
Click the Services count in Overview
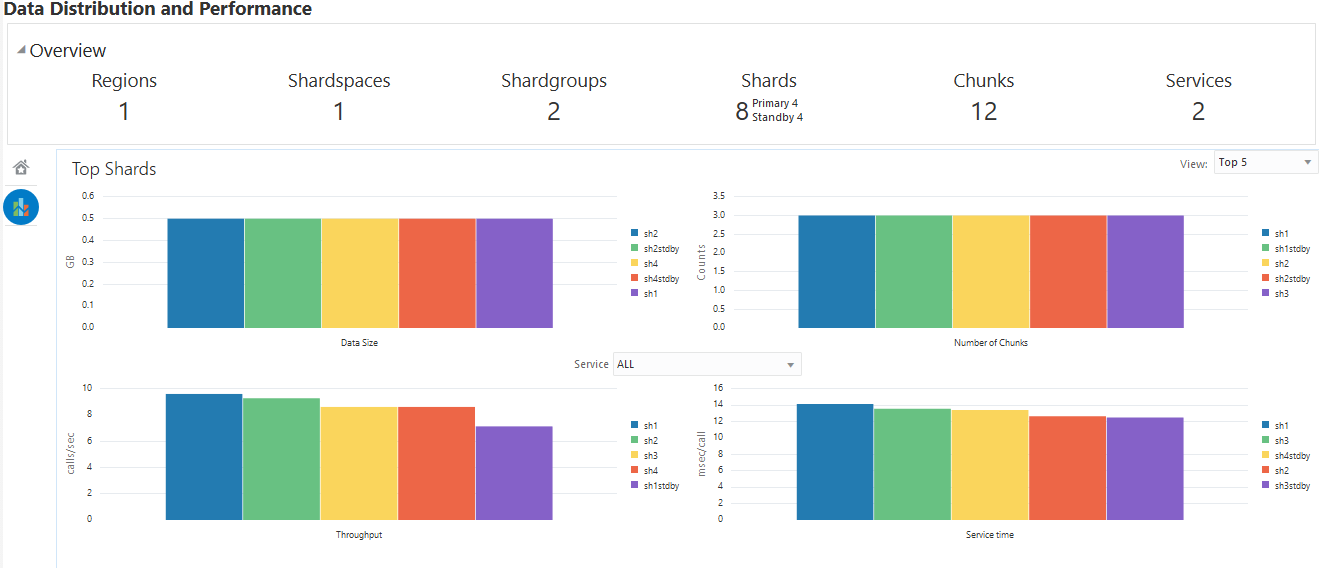point(1198,111)
